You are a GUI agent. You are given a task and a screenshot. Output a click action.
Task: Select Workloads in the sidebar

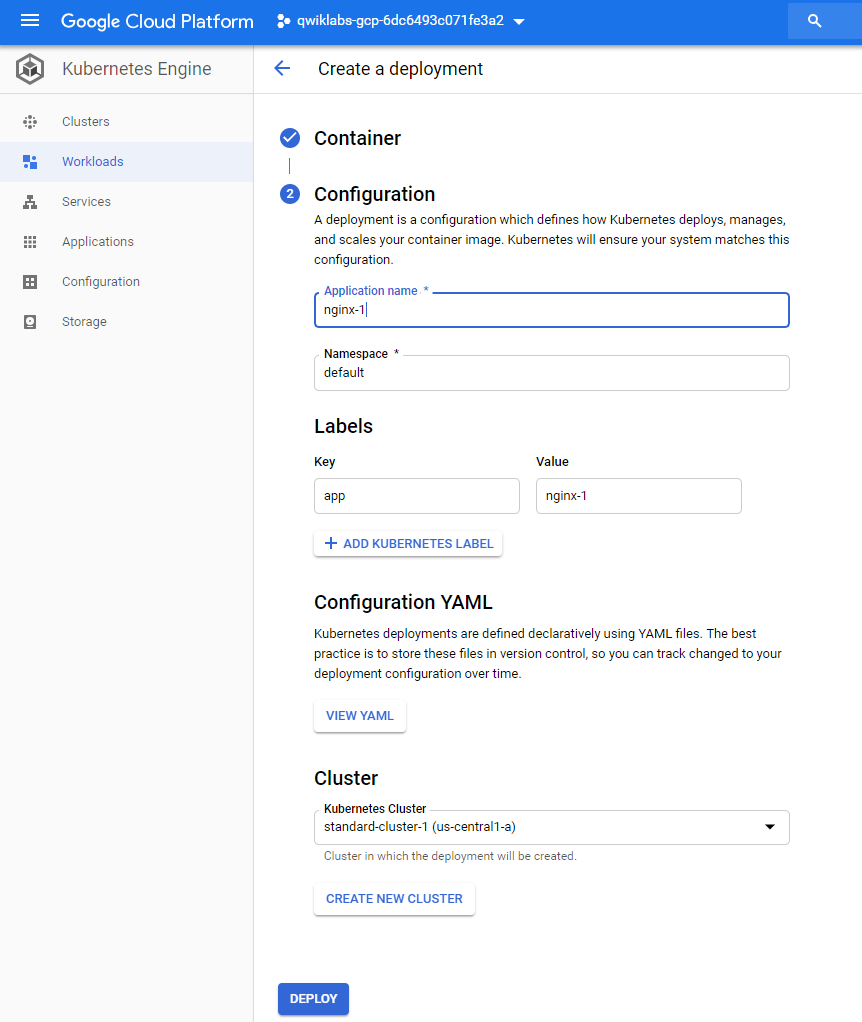point(126,162)
